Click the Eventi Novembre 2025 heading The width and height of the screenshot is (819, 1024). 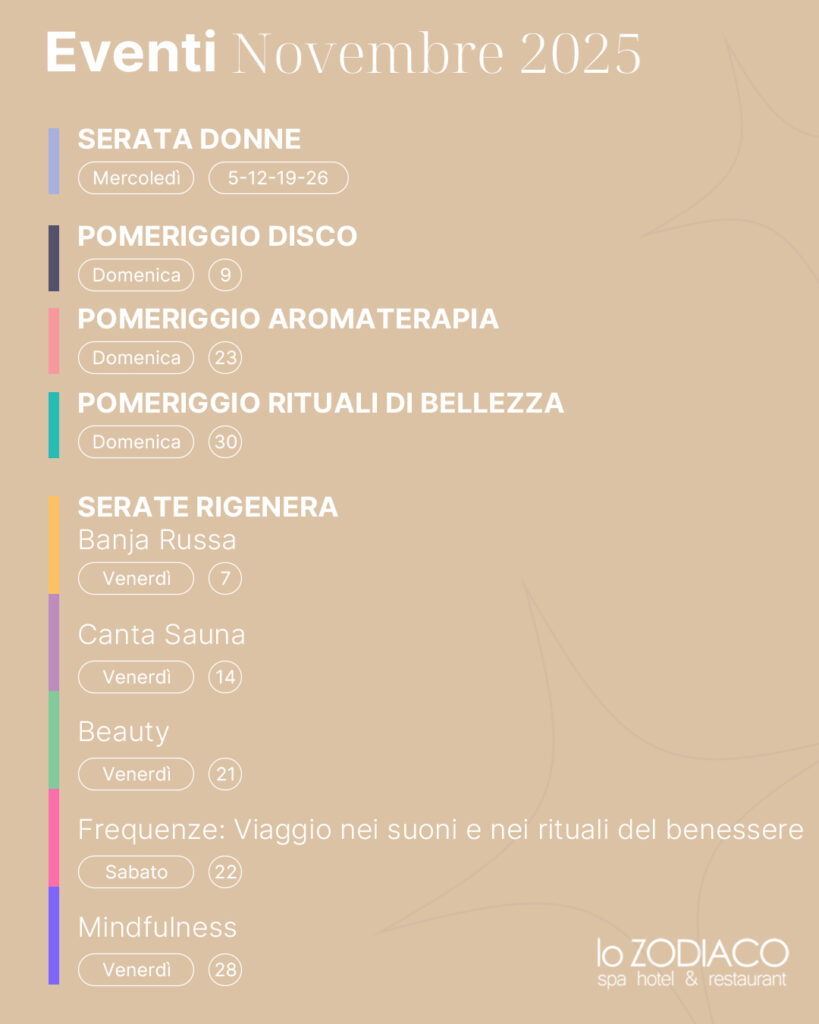click(343, 54)
